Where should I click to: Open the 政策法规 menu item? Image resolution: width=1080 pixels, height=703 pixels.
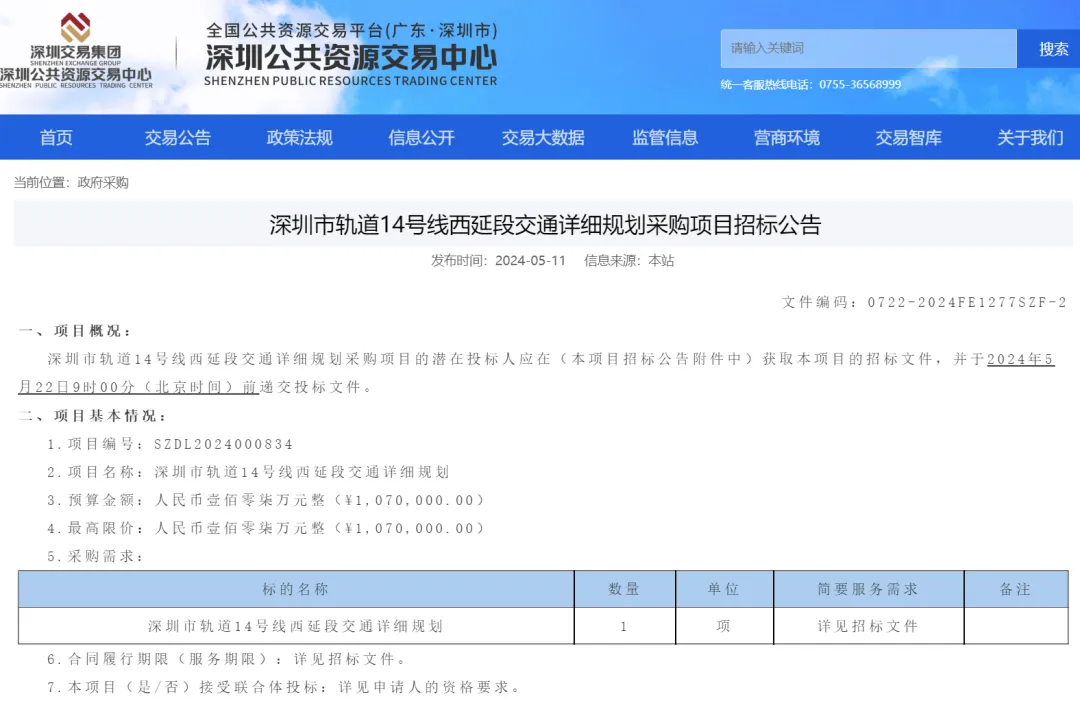tap(300, 138)
